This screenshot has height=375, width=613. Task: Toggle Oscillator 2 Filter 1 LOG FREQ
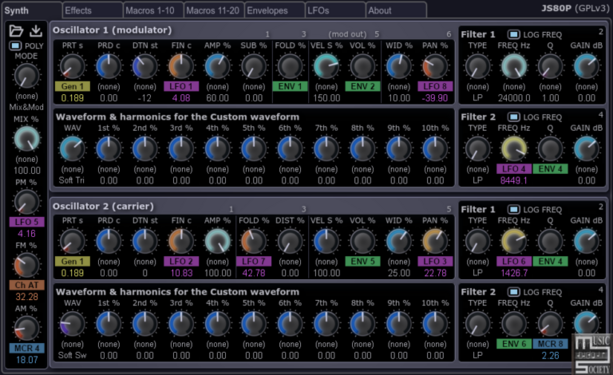pyautogui.click(x=514, y=210)
